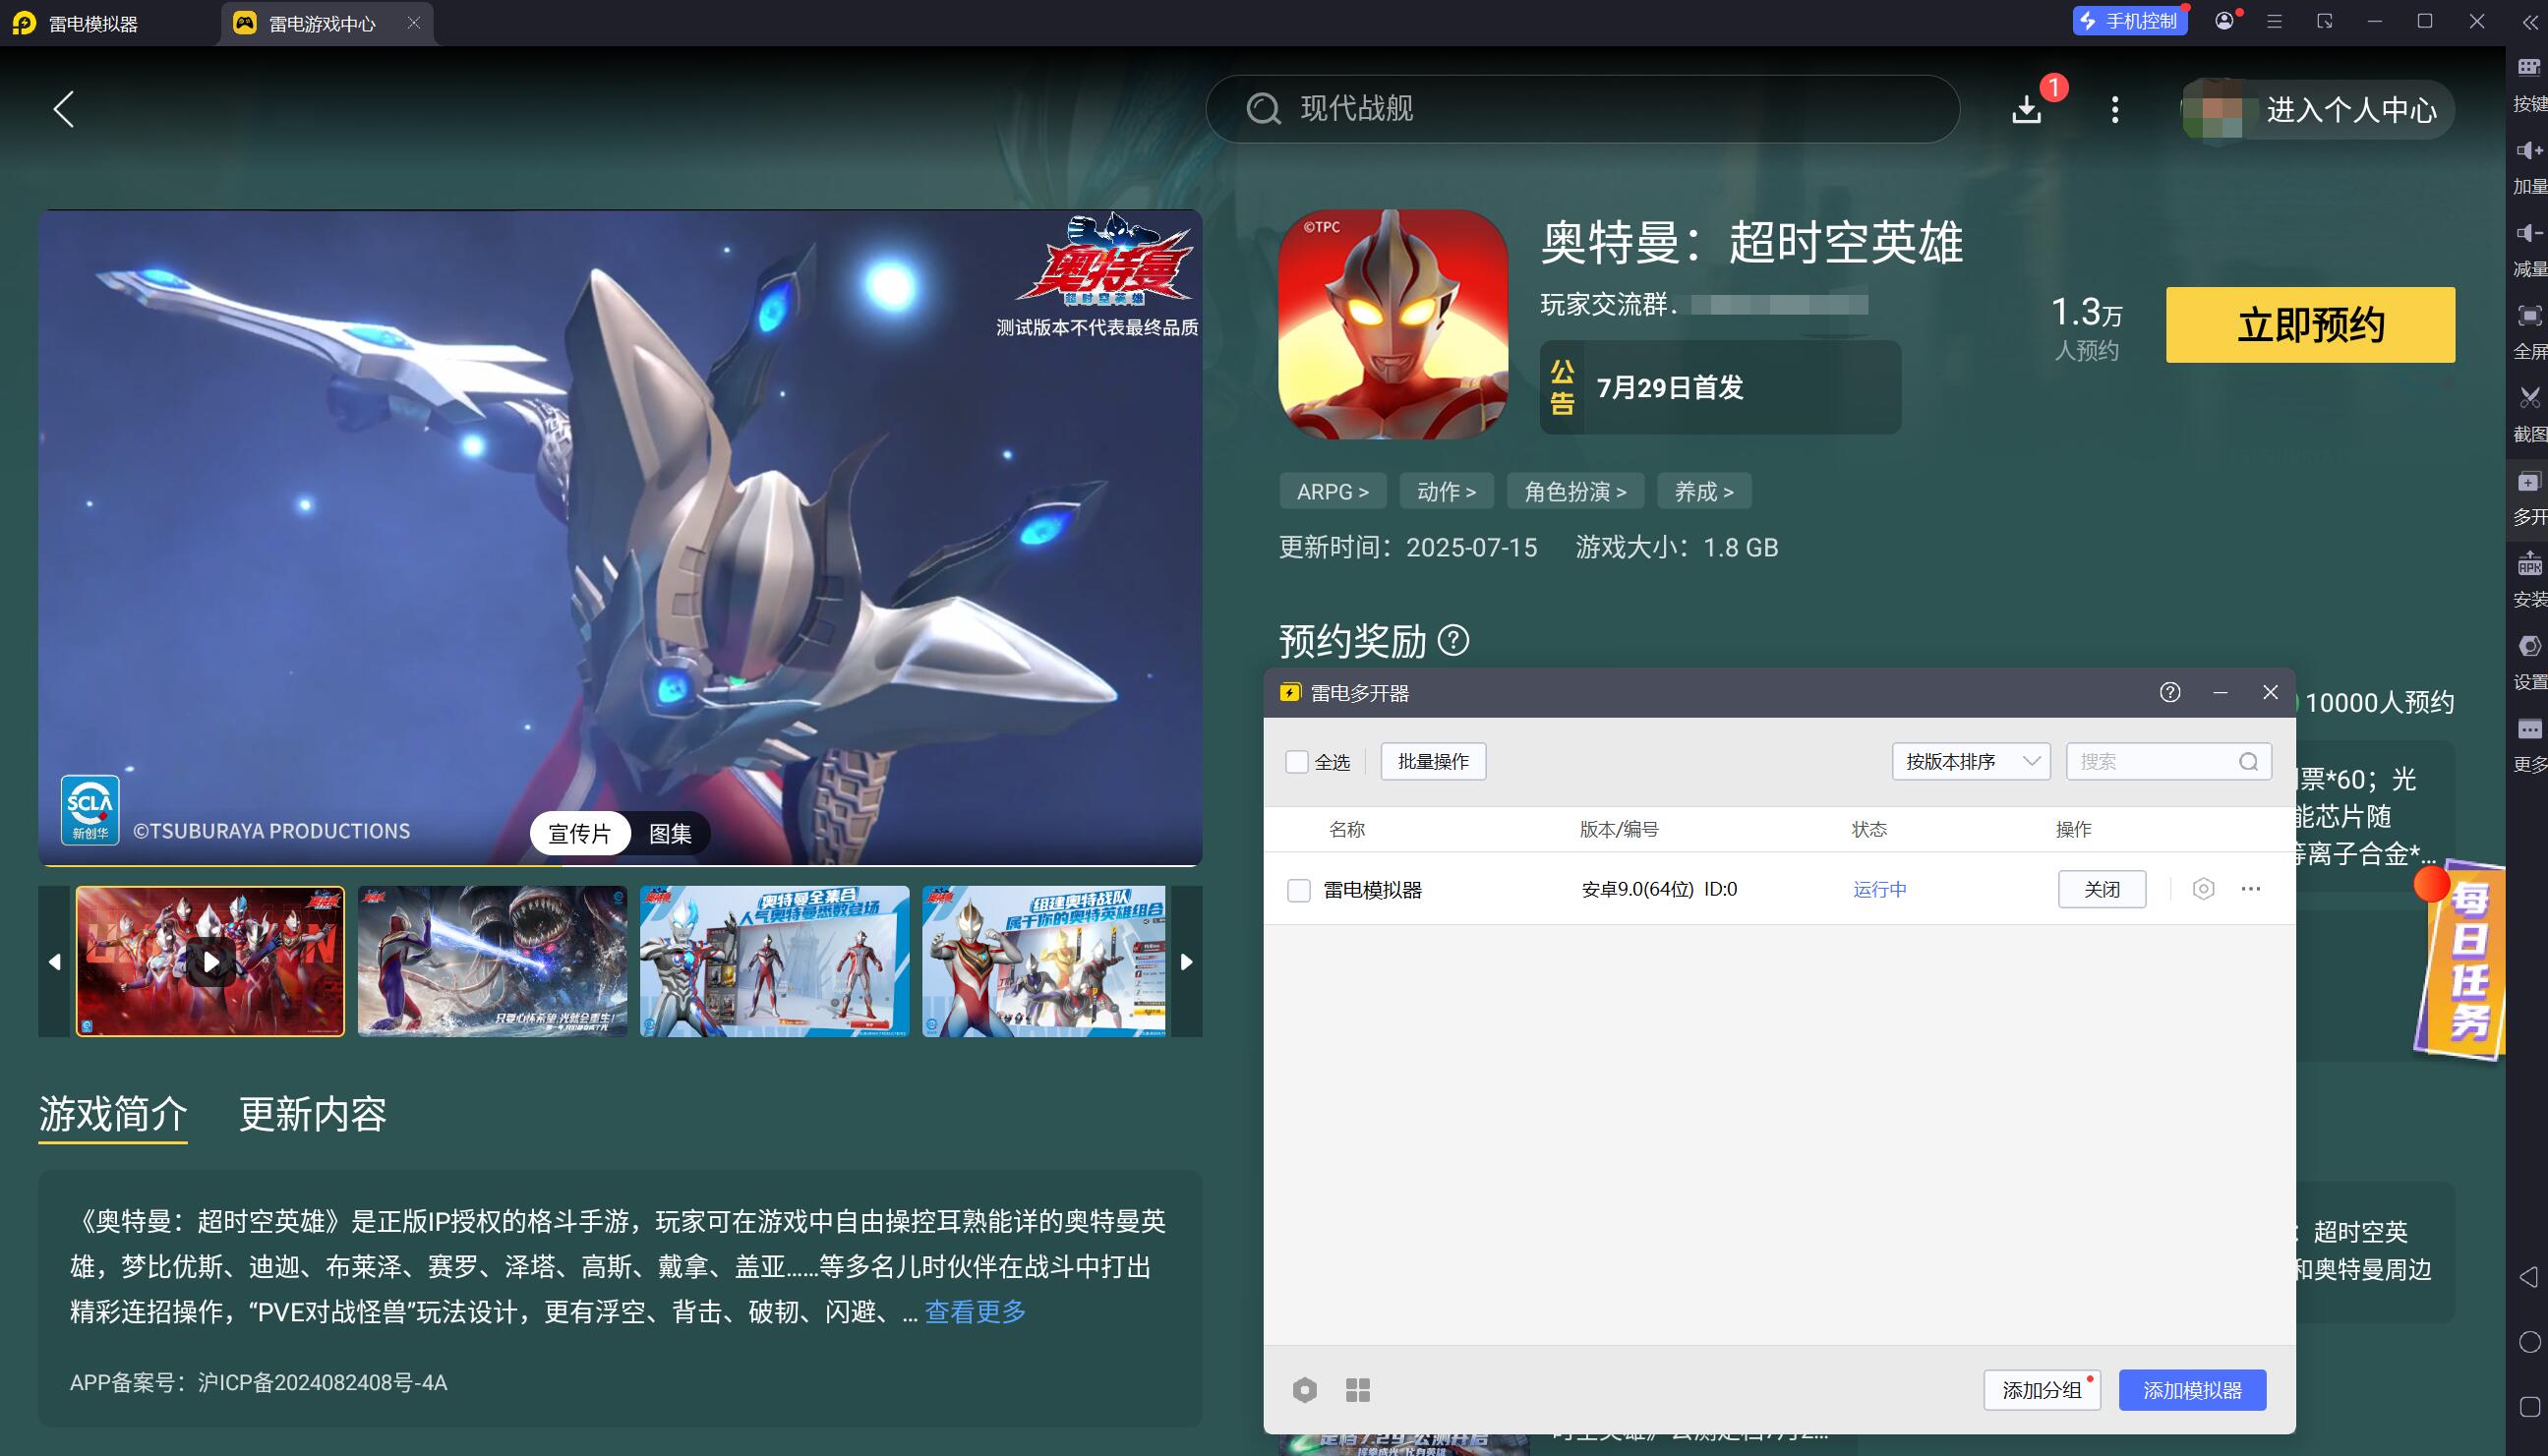2548x1456 pixels.
Task: Open 查看更多 link in game intro
Action: pos(975,1311)
